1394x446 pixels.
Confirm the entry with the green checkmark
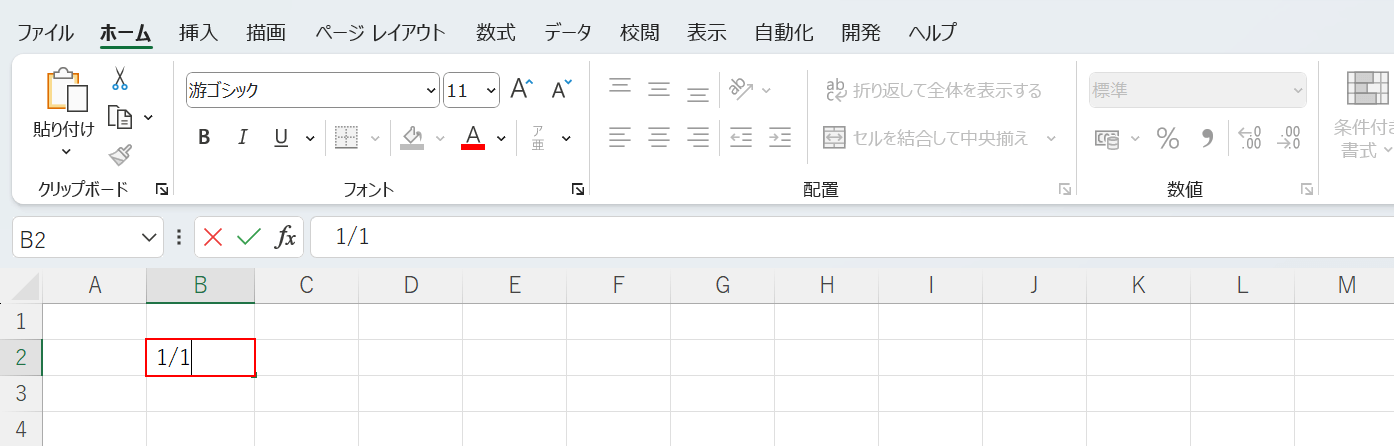(248, 237)
